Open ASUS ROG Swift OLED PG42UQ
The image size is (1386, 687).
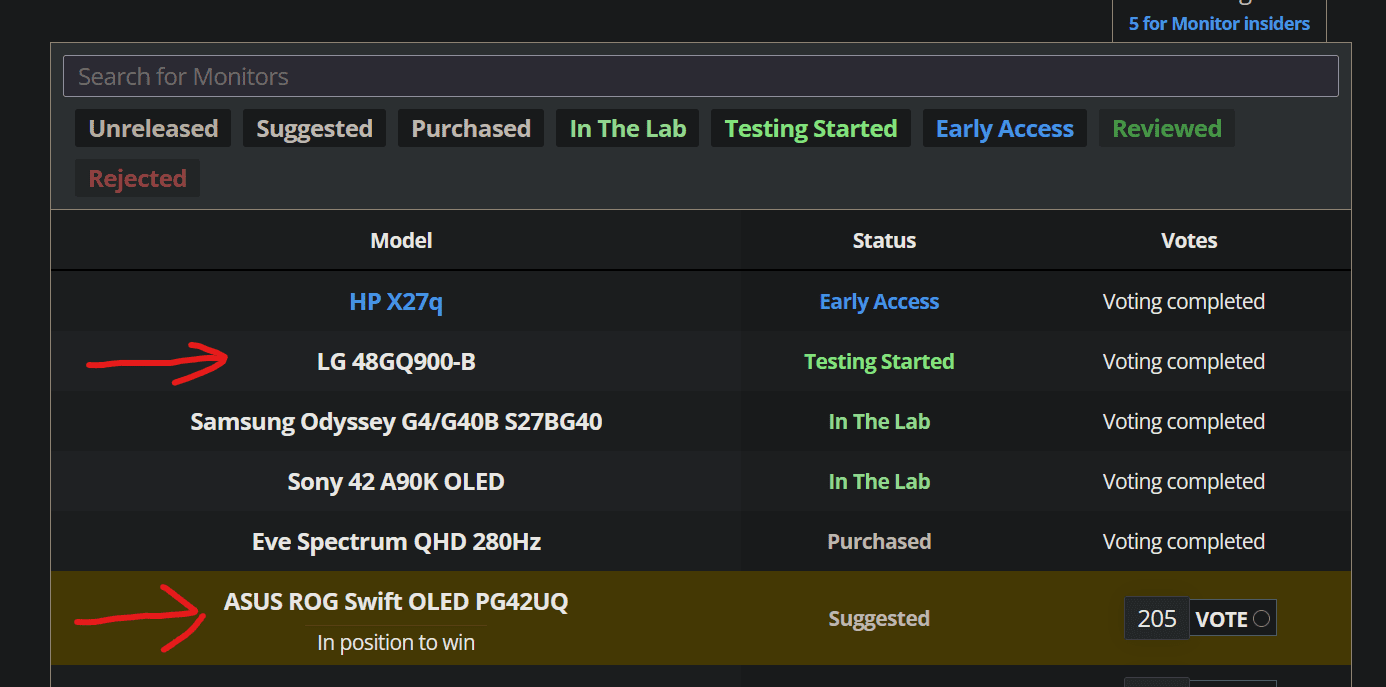click(396, 601)
